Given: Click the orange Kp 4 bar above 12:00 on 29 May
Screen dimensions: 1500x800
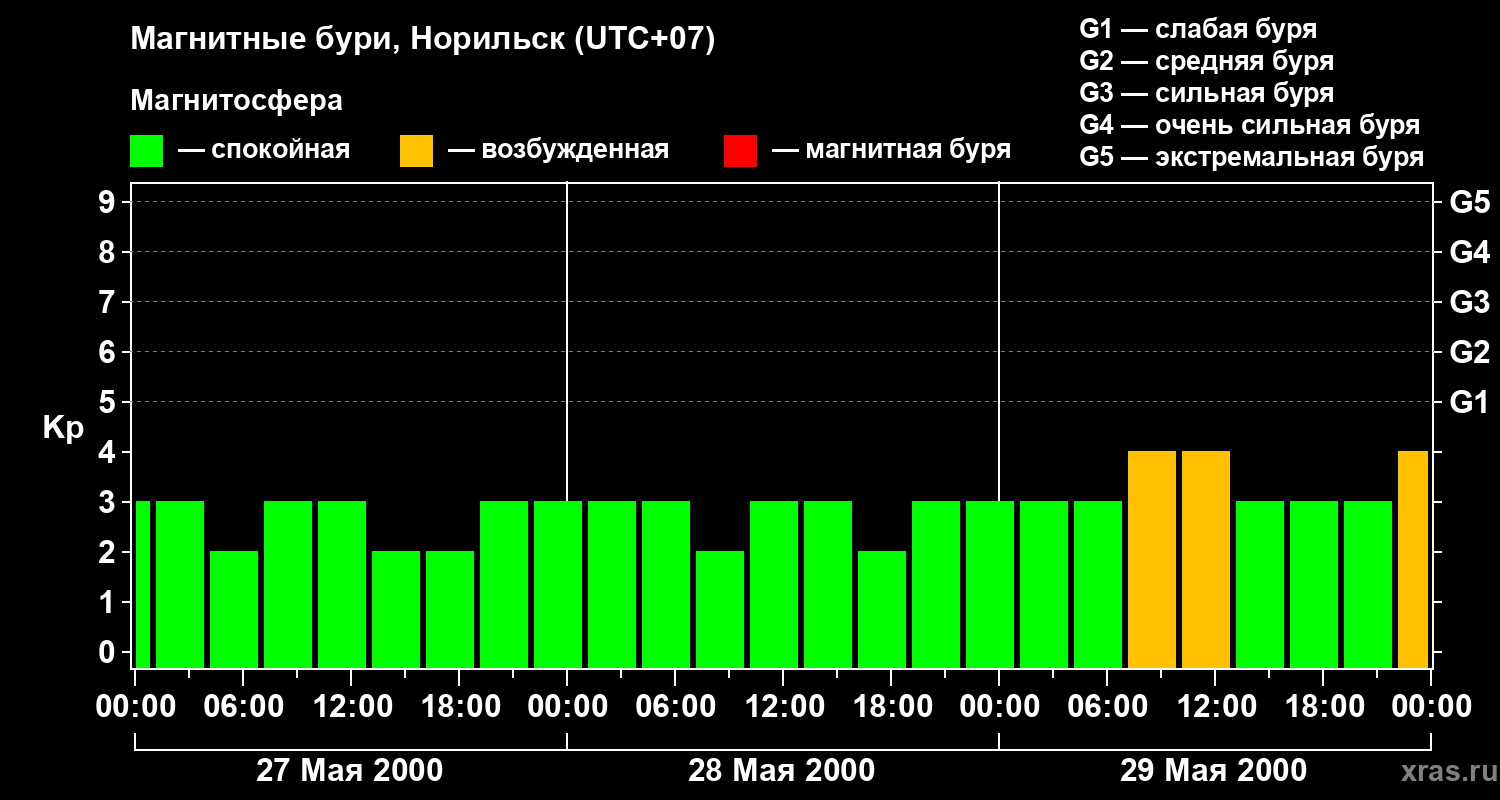Looking at the screenshot, I should (1206, 559).
